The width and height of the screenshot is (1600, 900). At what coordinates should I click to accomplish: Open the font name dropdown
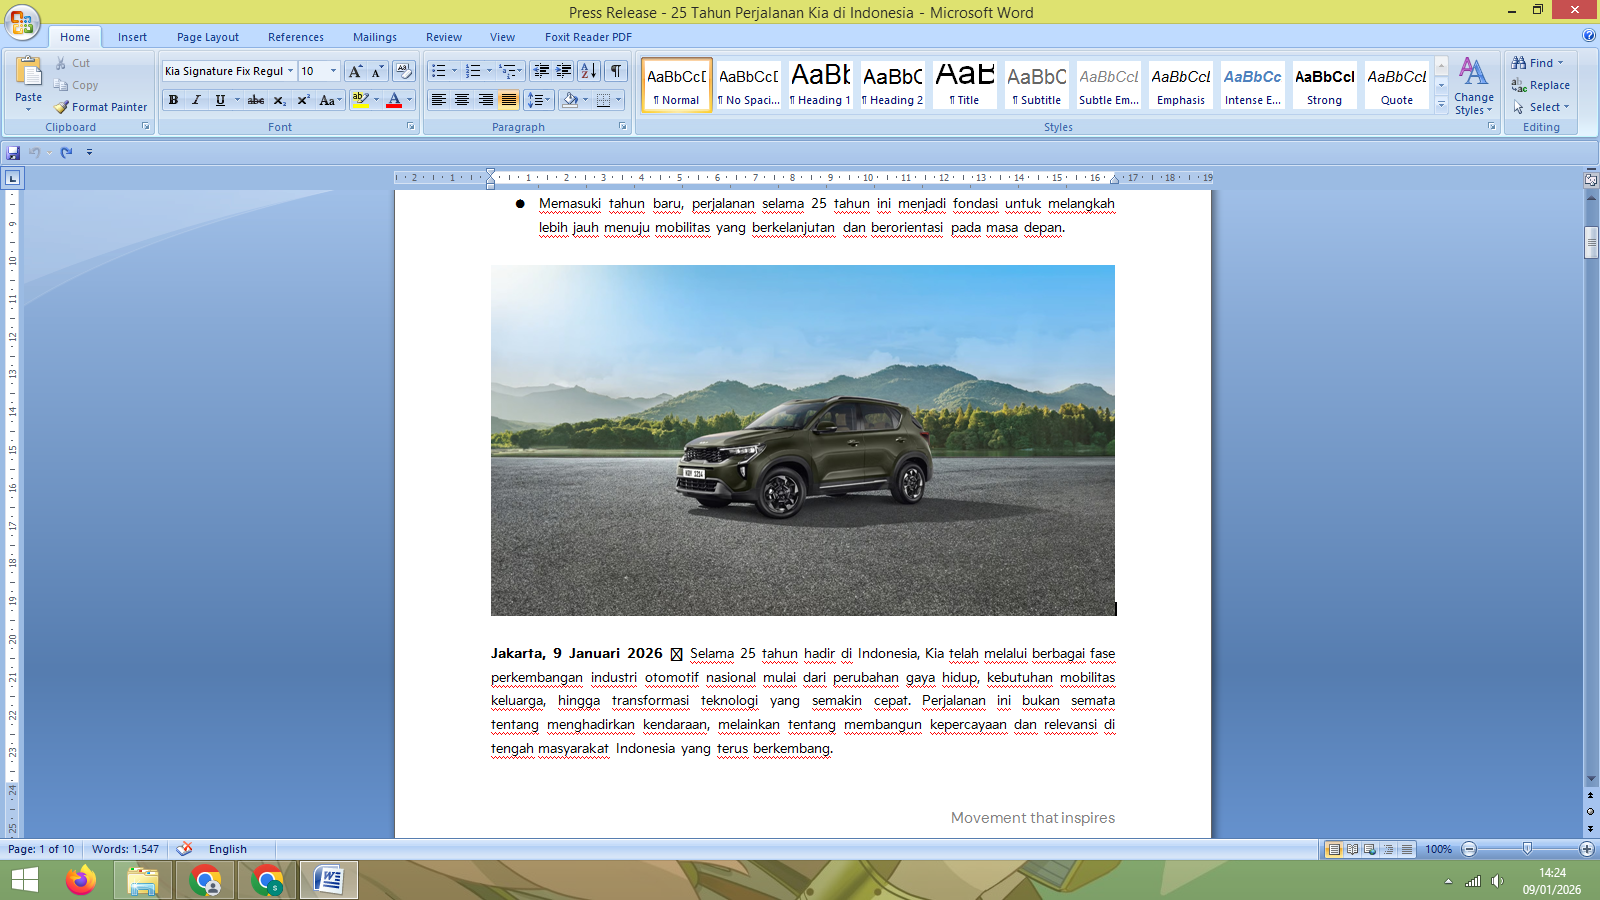coord(291,71)
